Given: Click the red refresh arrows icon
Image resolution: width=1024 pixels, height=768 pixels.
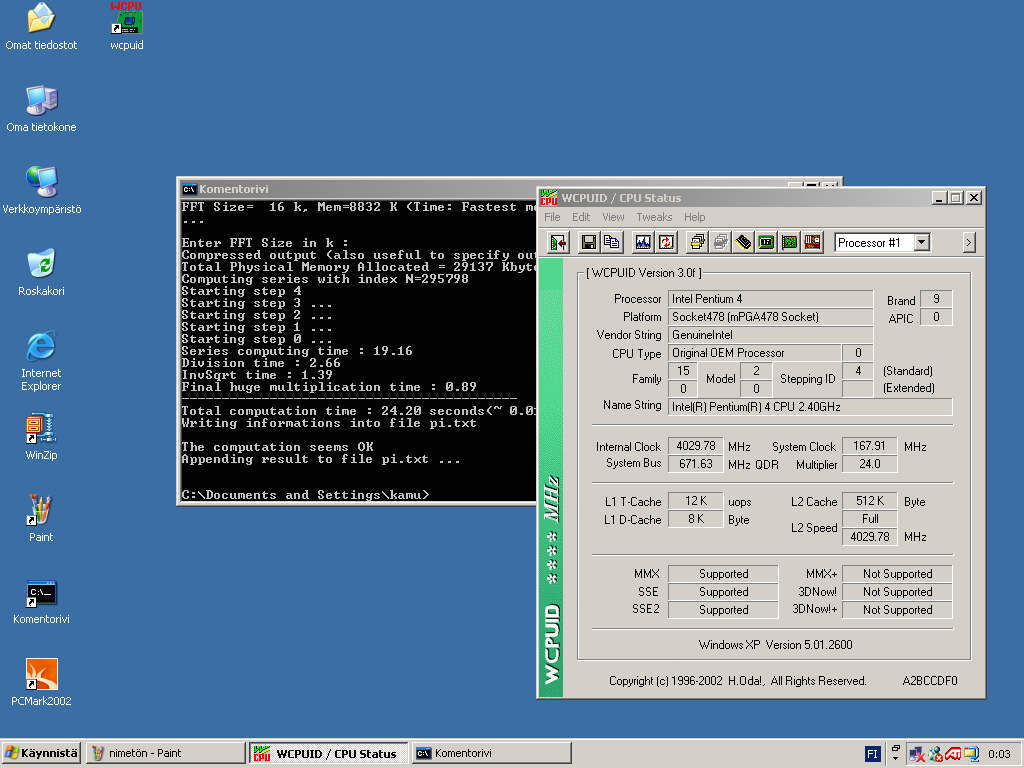Looking at the screenshot, I should pos(666,242).
